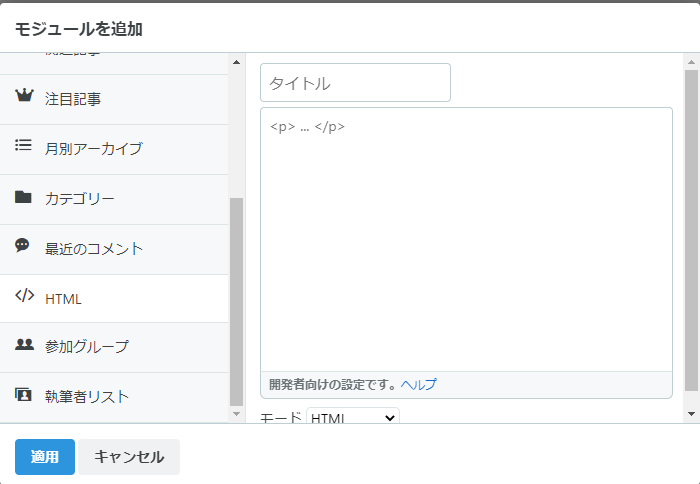Focus the タイトル input field

(355, 83)
